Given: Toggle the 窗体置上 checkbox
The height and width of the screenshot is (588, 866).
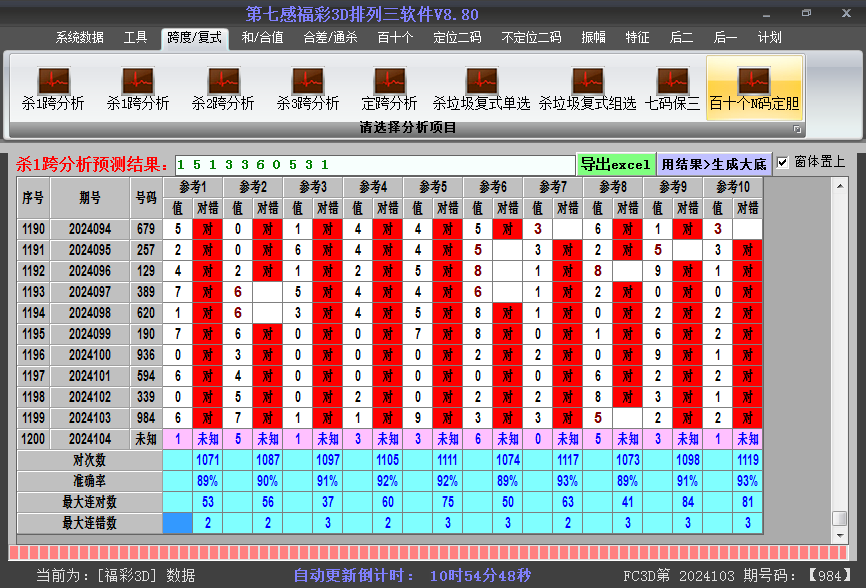Looking at the screenshot, I should 782,162.
